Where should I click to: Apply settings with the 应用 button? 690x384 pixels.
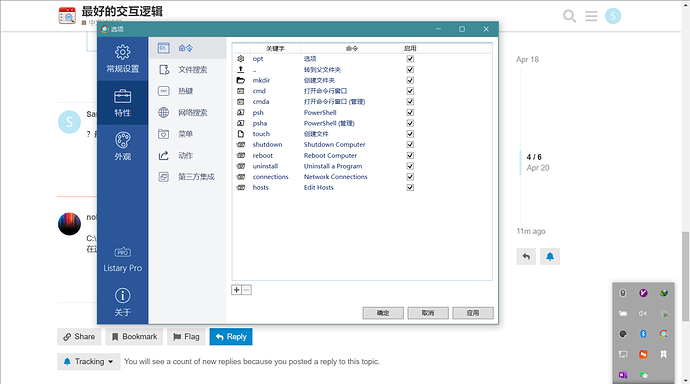[473, 313]
